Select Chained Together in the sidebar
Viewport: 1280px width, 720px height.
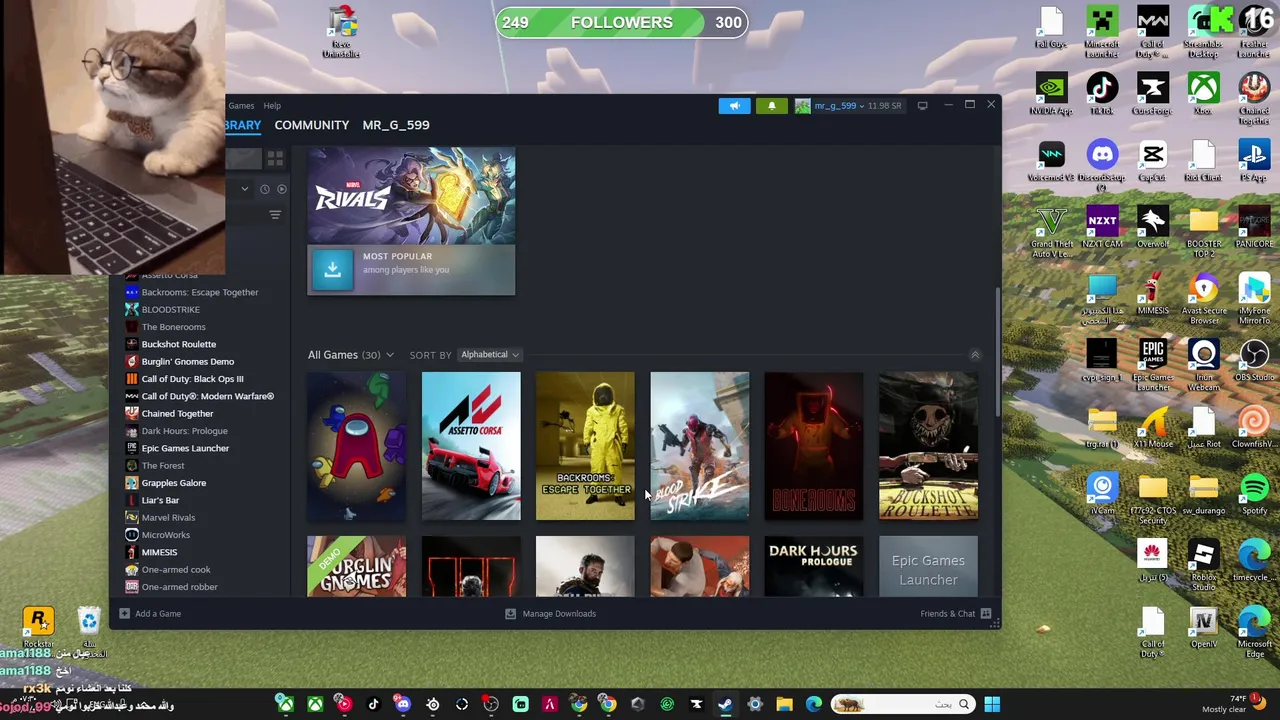coord(177,414)
